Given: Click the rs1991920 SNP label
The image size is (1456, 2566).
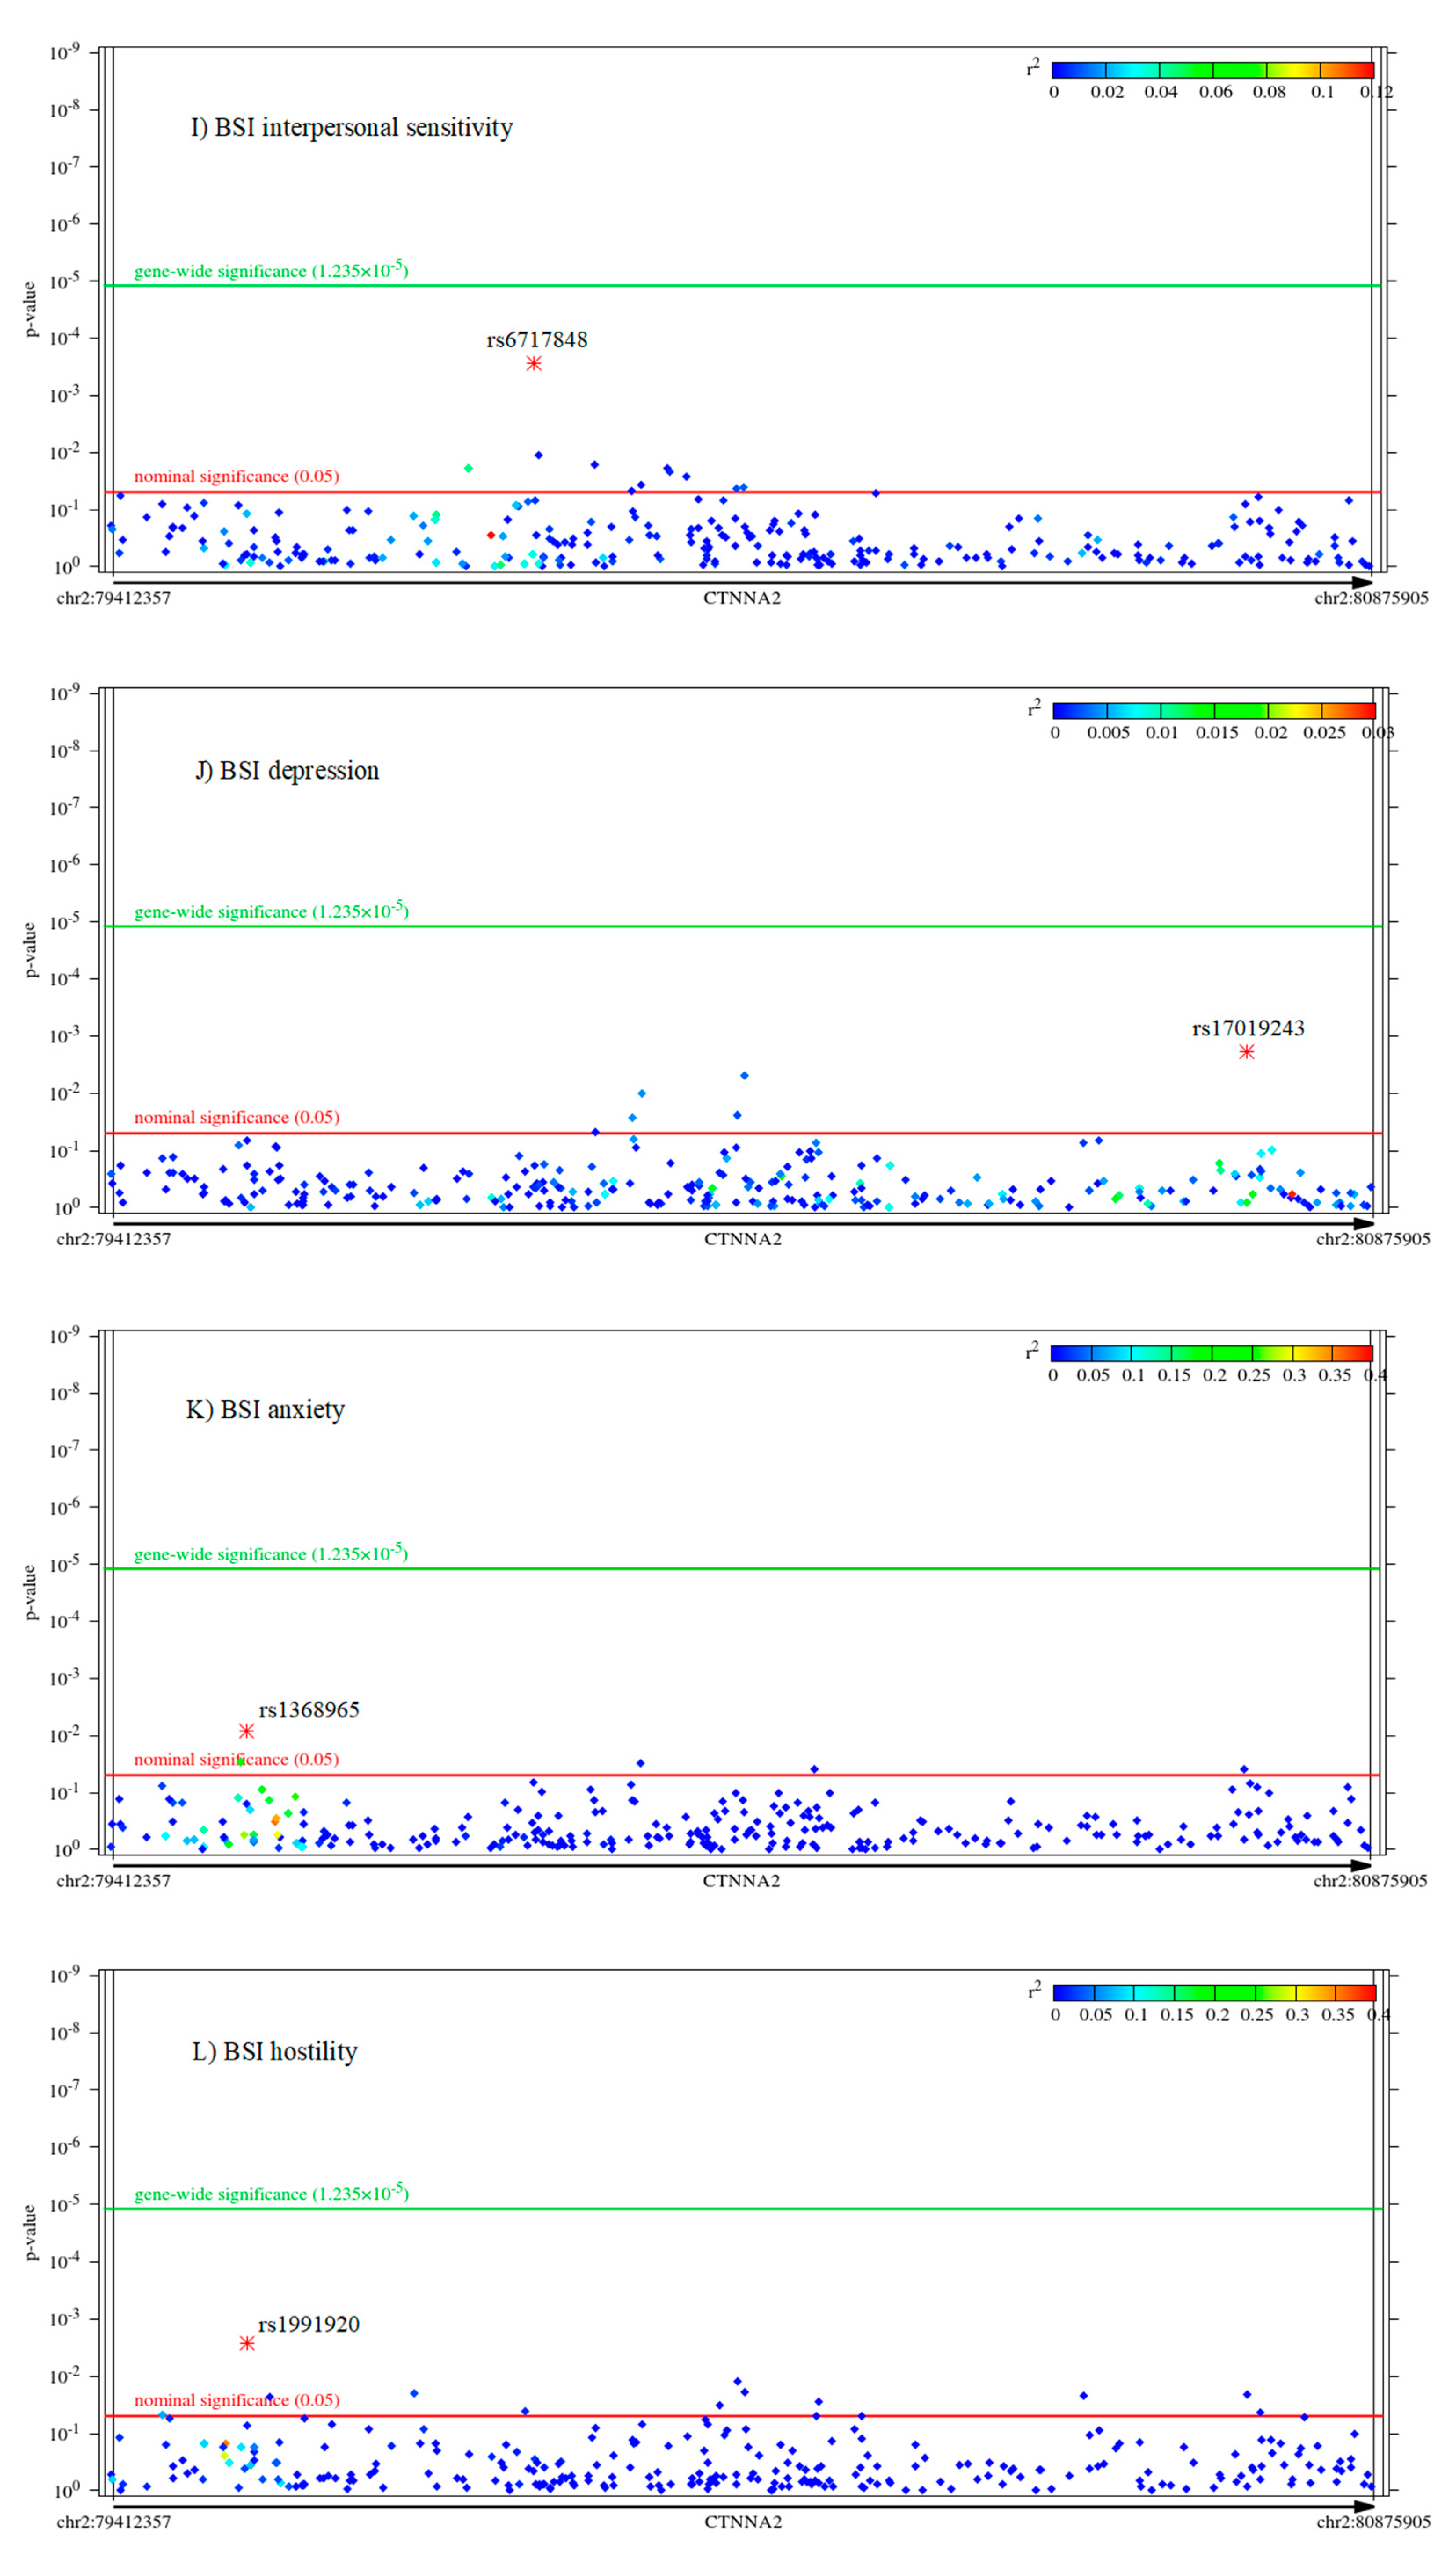Looking at the screenshot, I should [x=309, y=2324].
